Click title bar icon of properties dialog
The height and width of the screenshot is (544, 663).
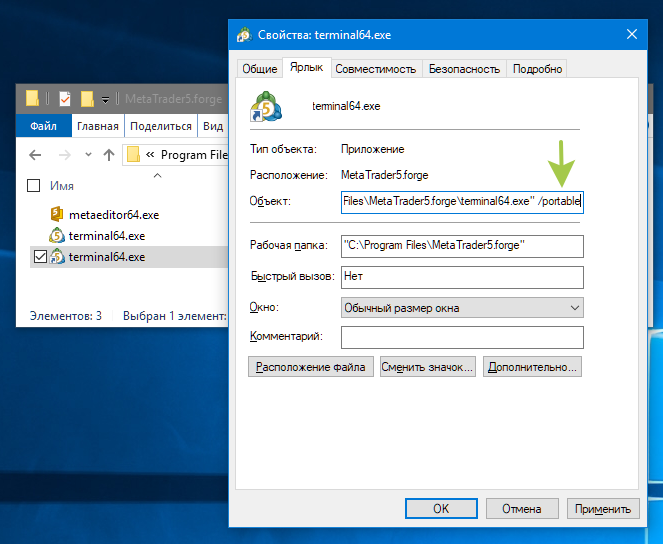click(244, 35)
